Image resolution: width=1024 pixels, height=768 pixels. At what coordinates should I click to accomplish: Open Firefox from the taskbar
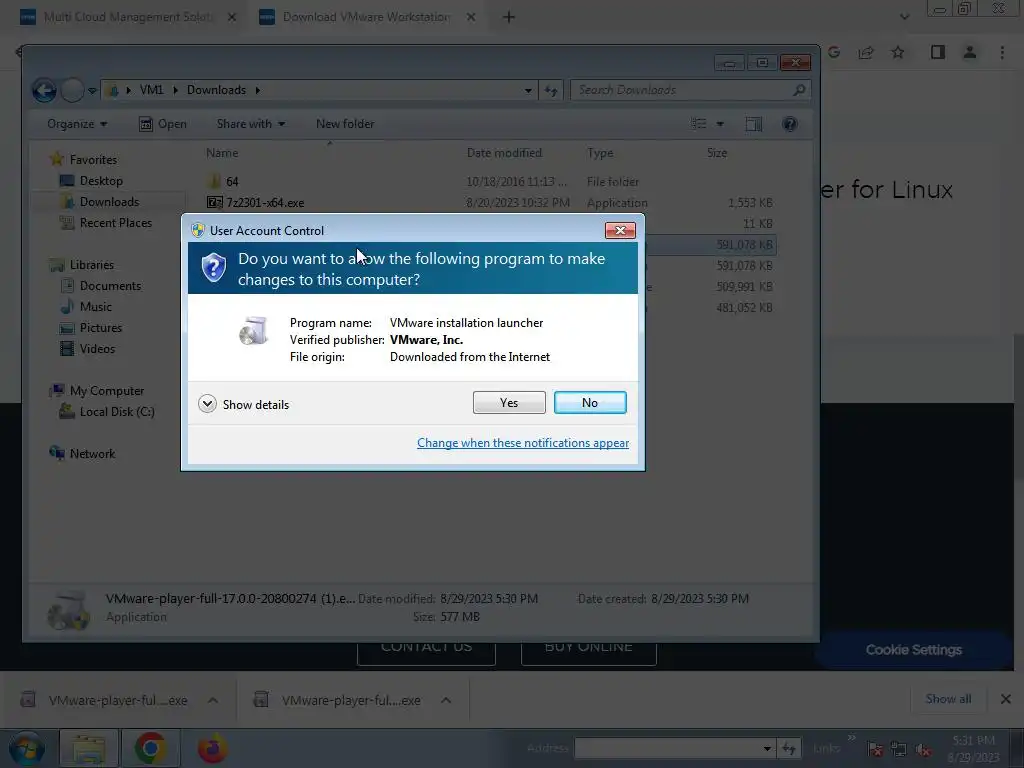coord(213,748)
